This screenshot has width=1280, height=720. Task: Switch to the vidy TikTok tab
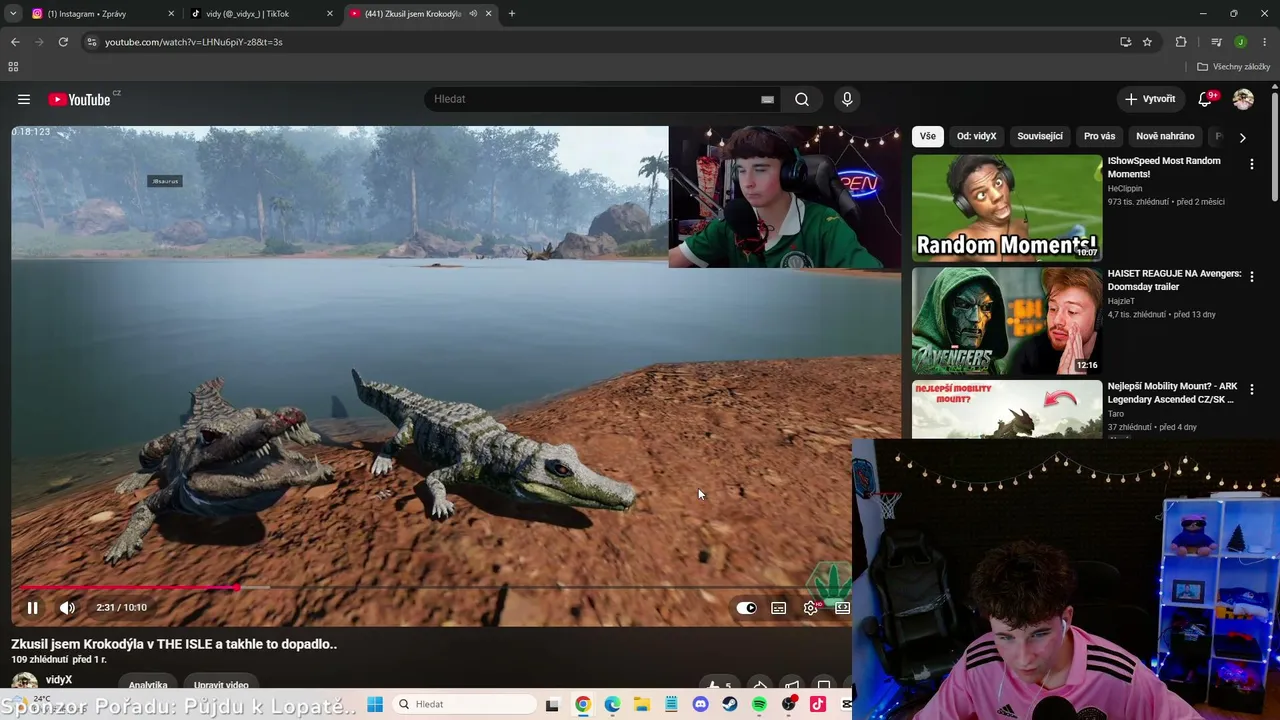[262, 14]
